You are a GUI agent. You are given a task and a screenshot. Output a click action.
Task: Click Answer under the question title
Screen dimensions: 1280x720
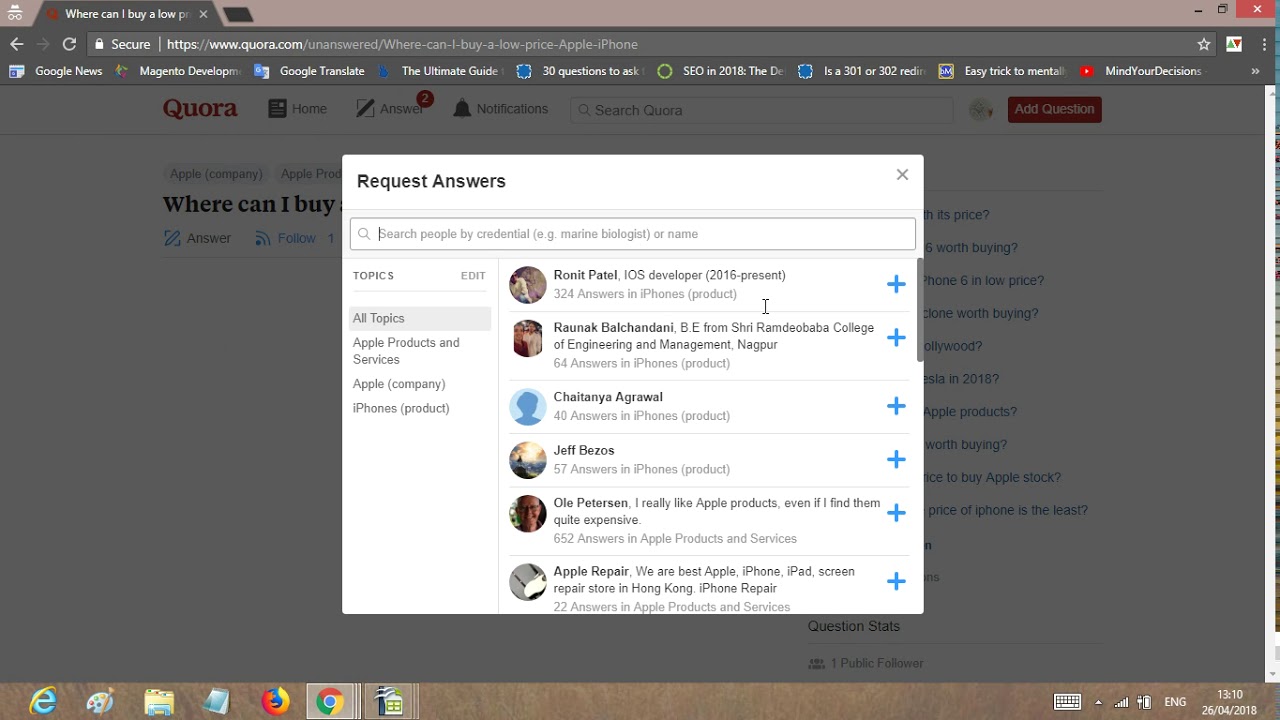197,238
